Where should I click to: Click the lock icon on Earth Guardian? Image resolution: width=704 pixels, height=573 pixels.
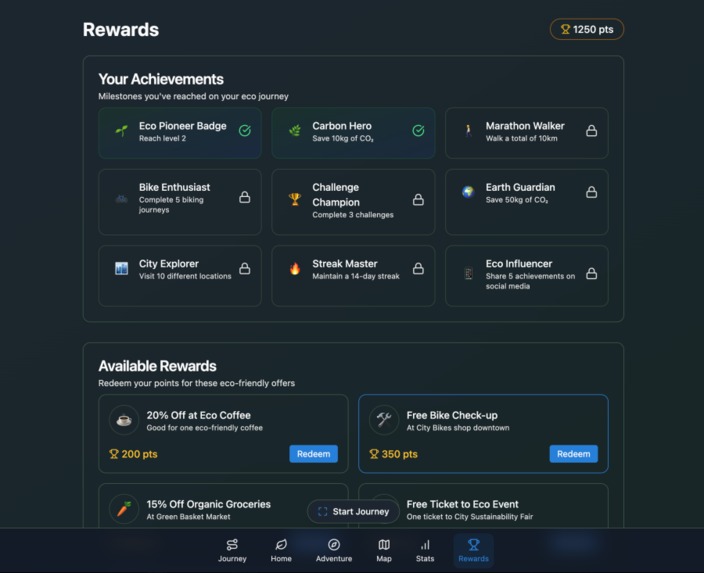click(591, 192)
